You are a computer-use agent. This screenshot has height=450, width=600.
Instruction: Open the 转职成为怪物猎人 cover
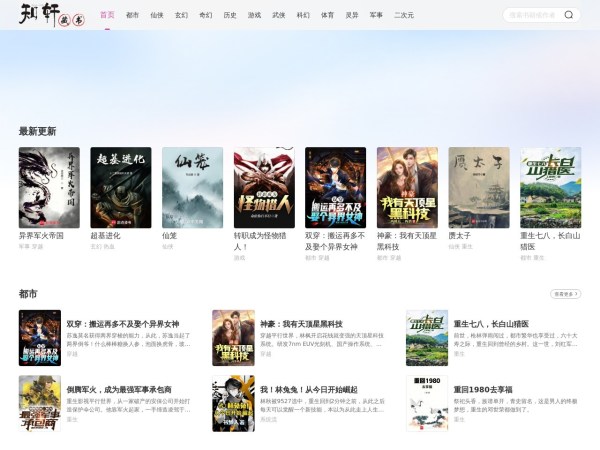click(x=263, y=188)
